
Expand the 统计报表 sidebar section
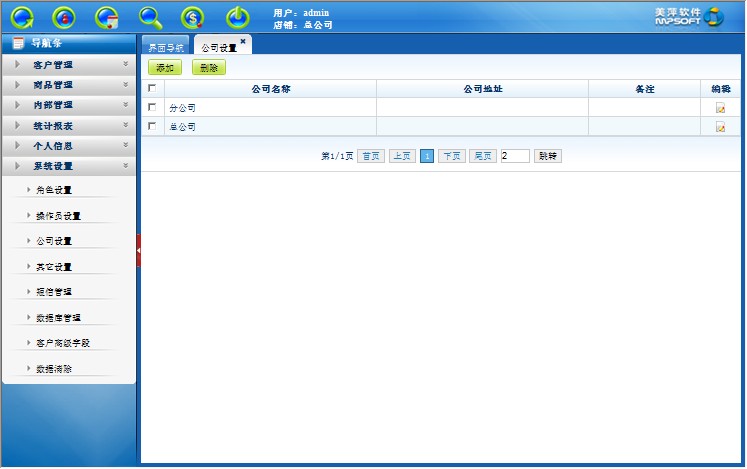tap(68, 126)
